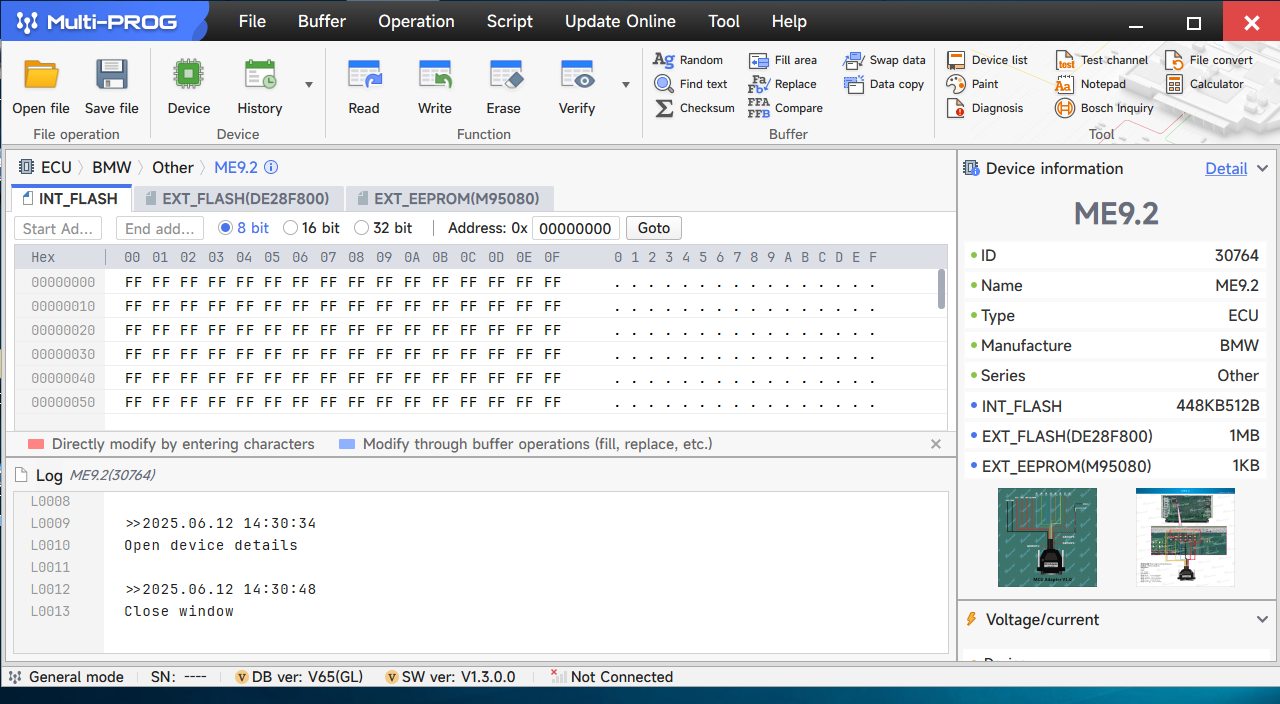
Task: Open the Calculator tool
Action: click(1204, 84)
